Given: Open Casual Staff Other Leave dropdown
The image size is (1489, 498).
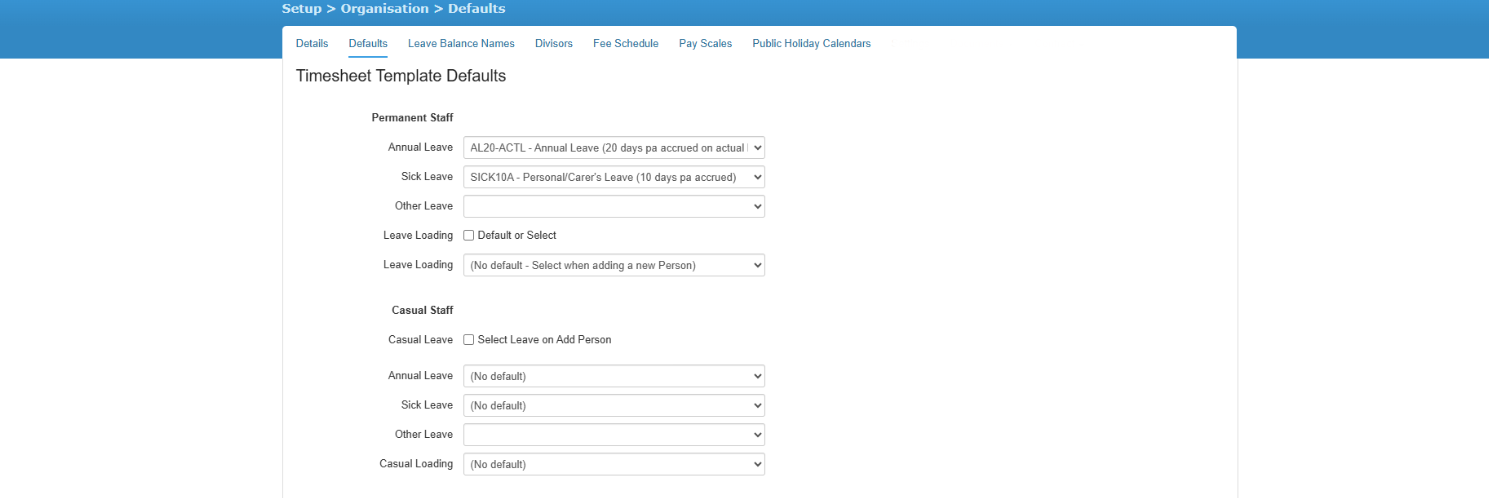Looking at the screenshot, I should tap(614, 435).
